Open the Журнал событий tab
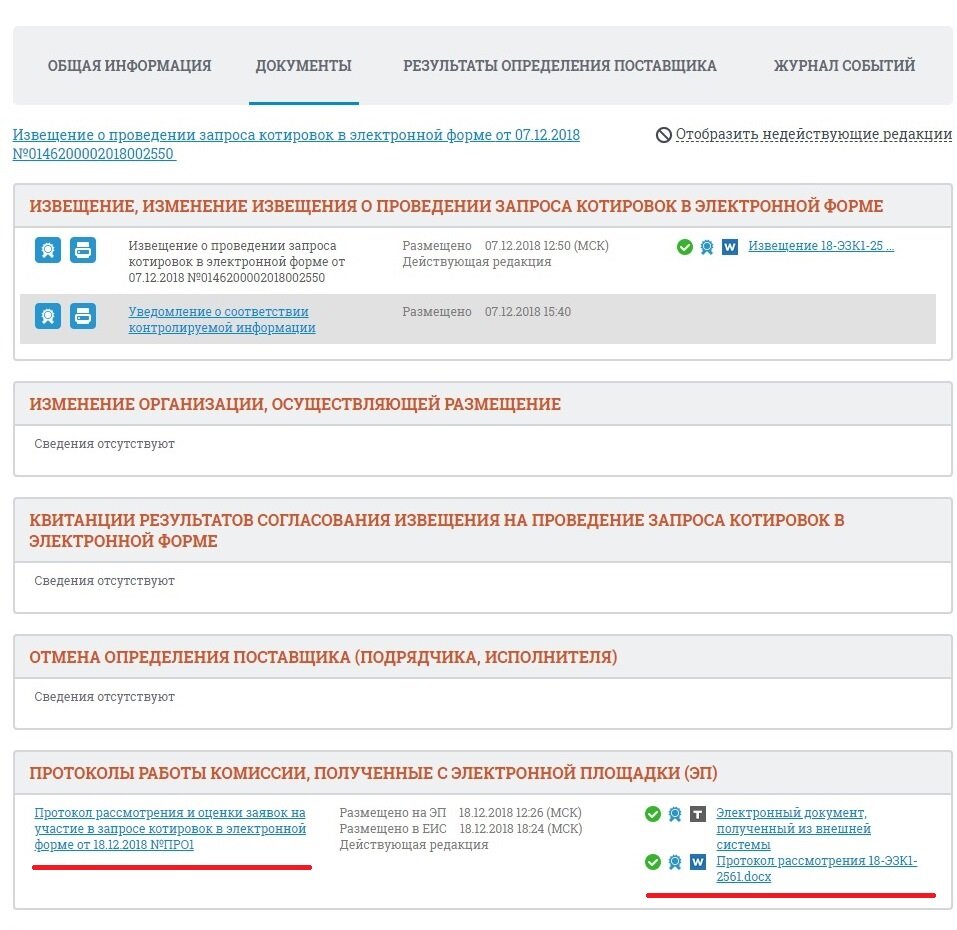 point(845,65)
